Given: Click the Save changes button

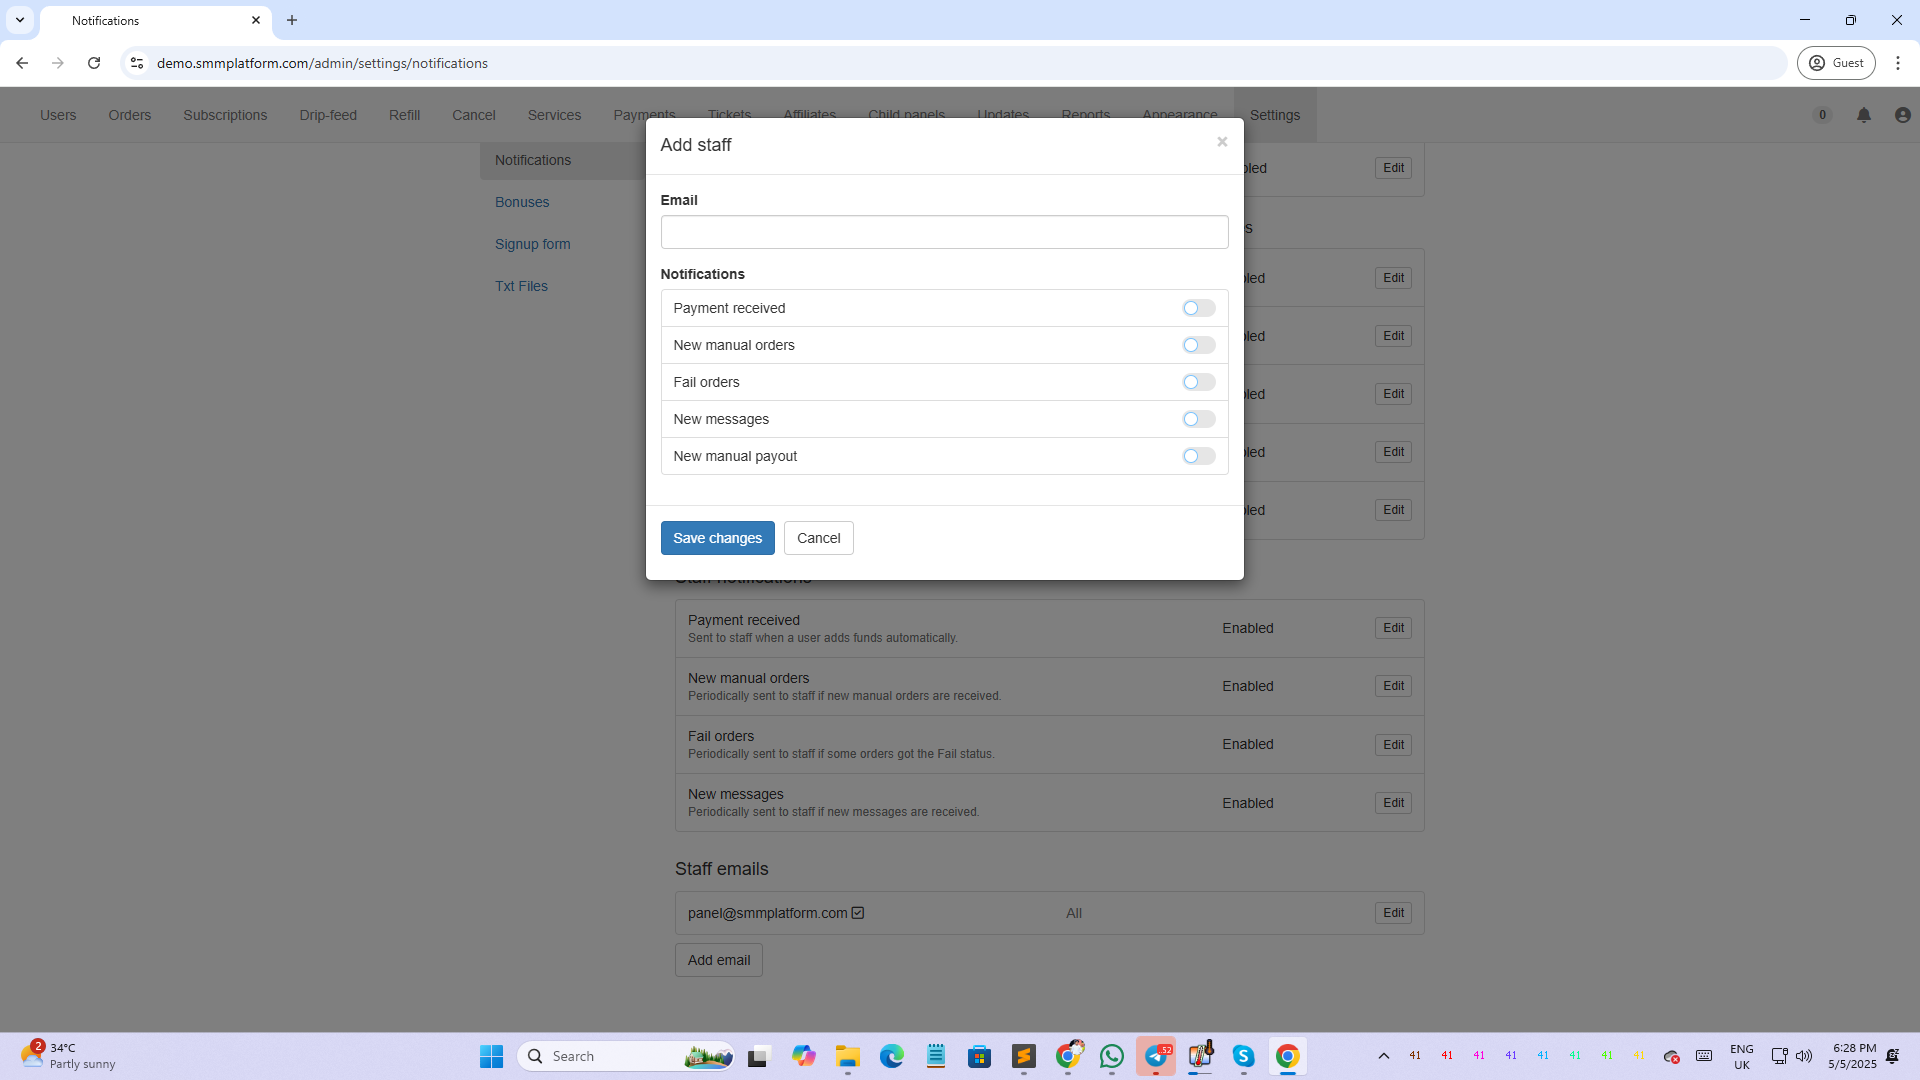Looking at the screenshot, I should click(x=717, y=538).
